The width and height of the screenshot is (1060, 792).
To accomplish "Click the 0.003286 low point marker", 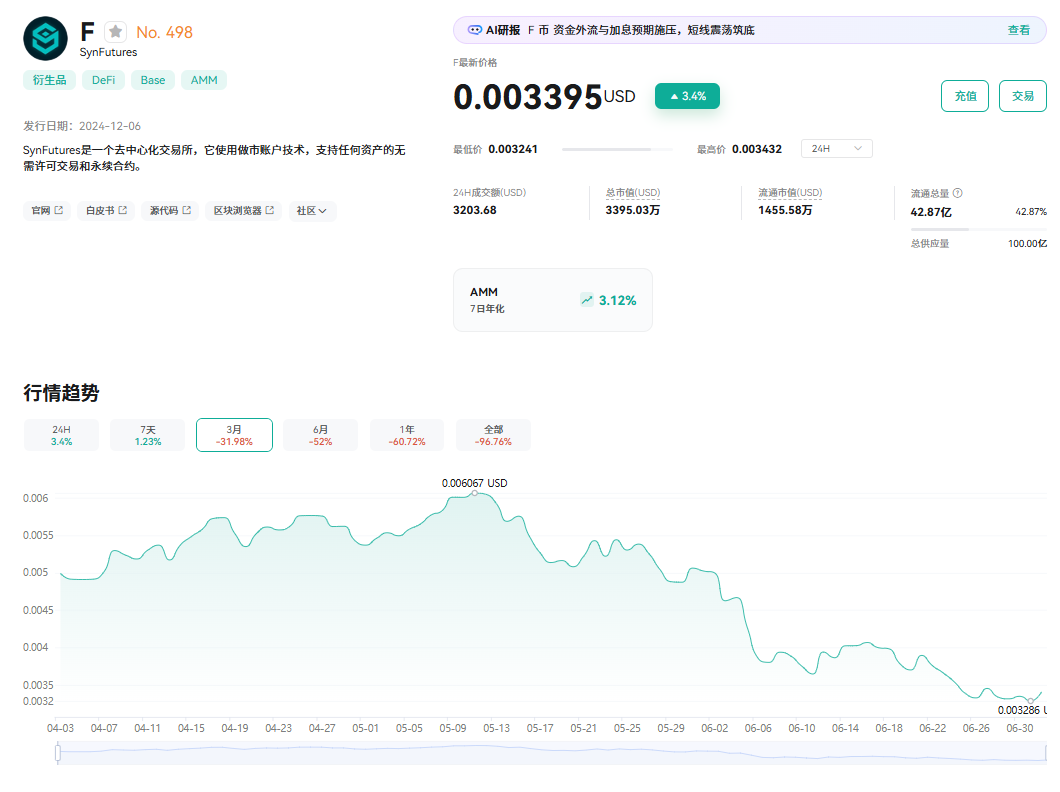I will tap(1030, 701).
